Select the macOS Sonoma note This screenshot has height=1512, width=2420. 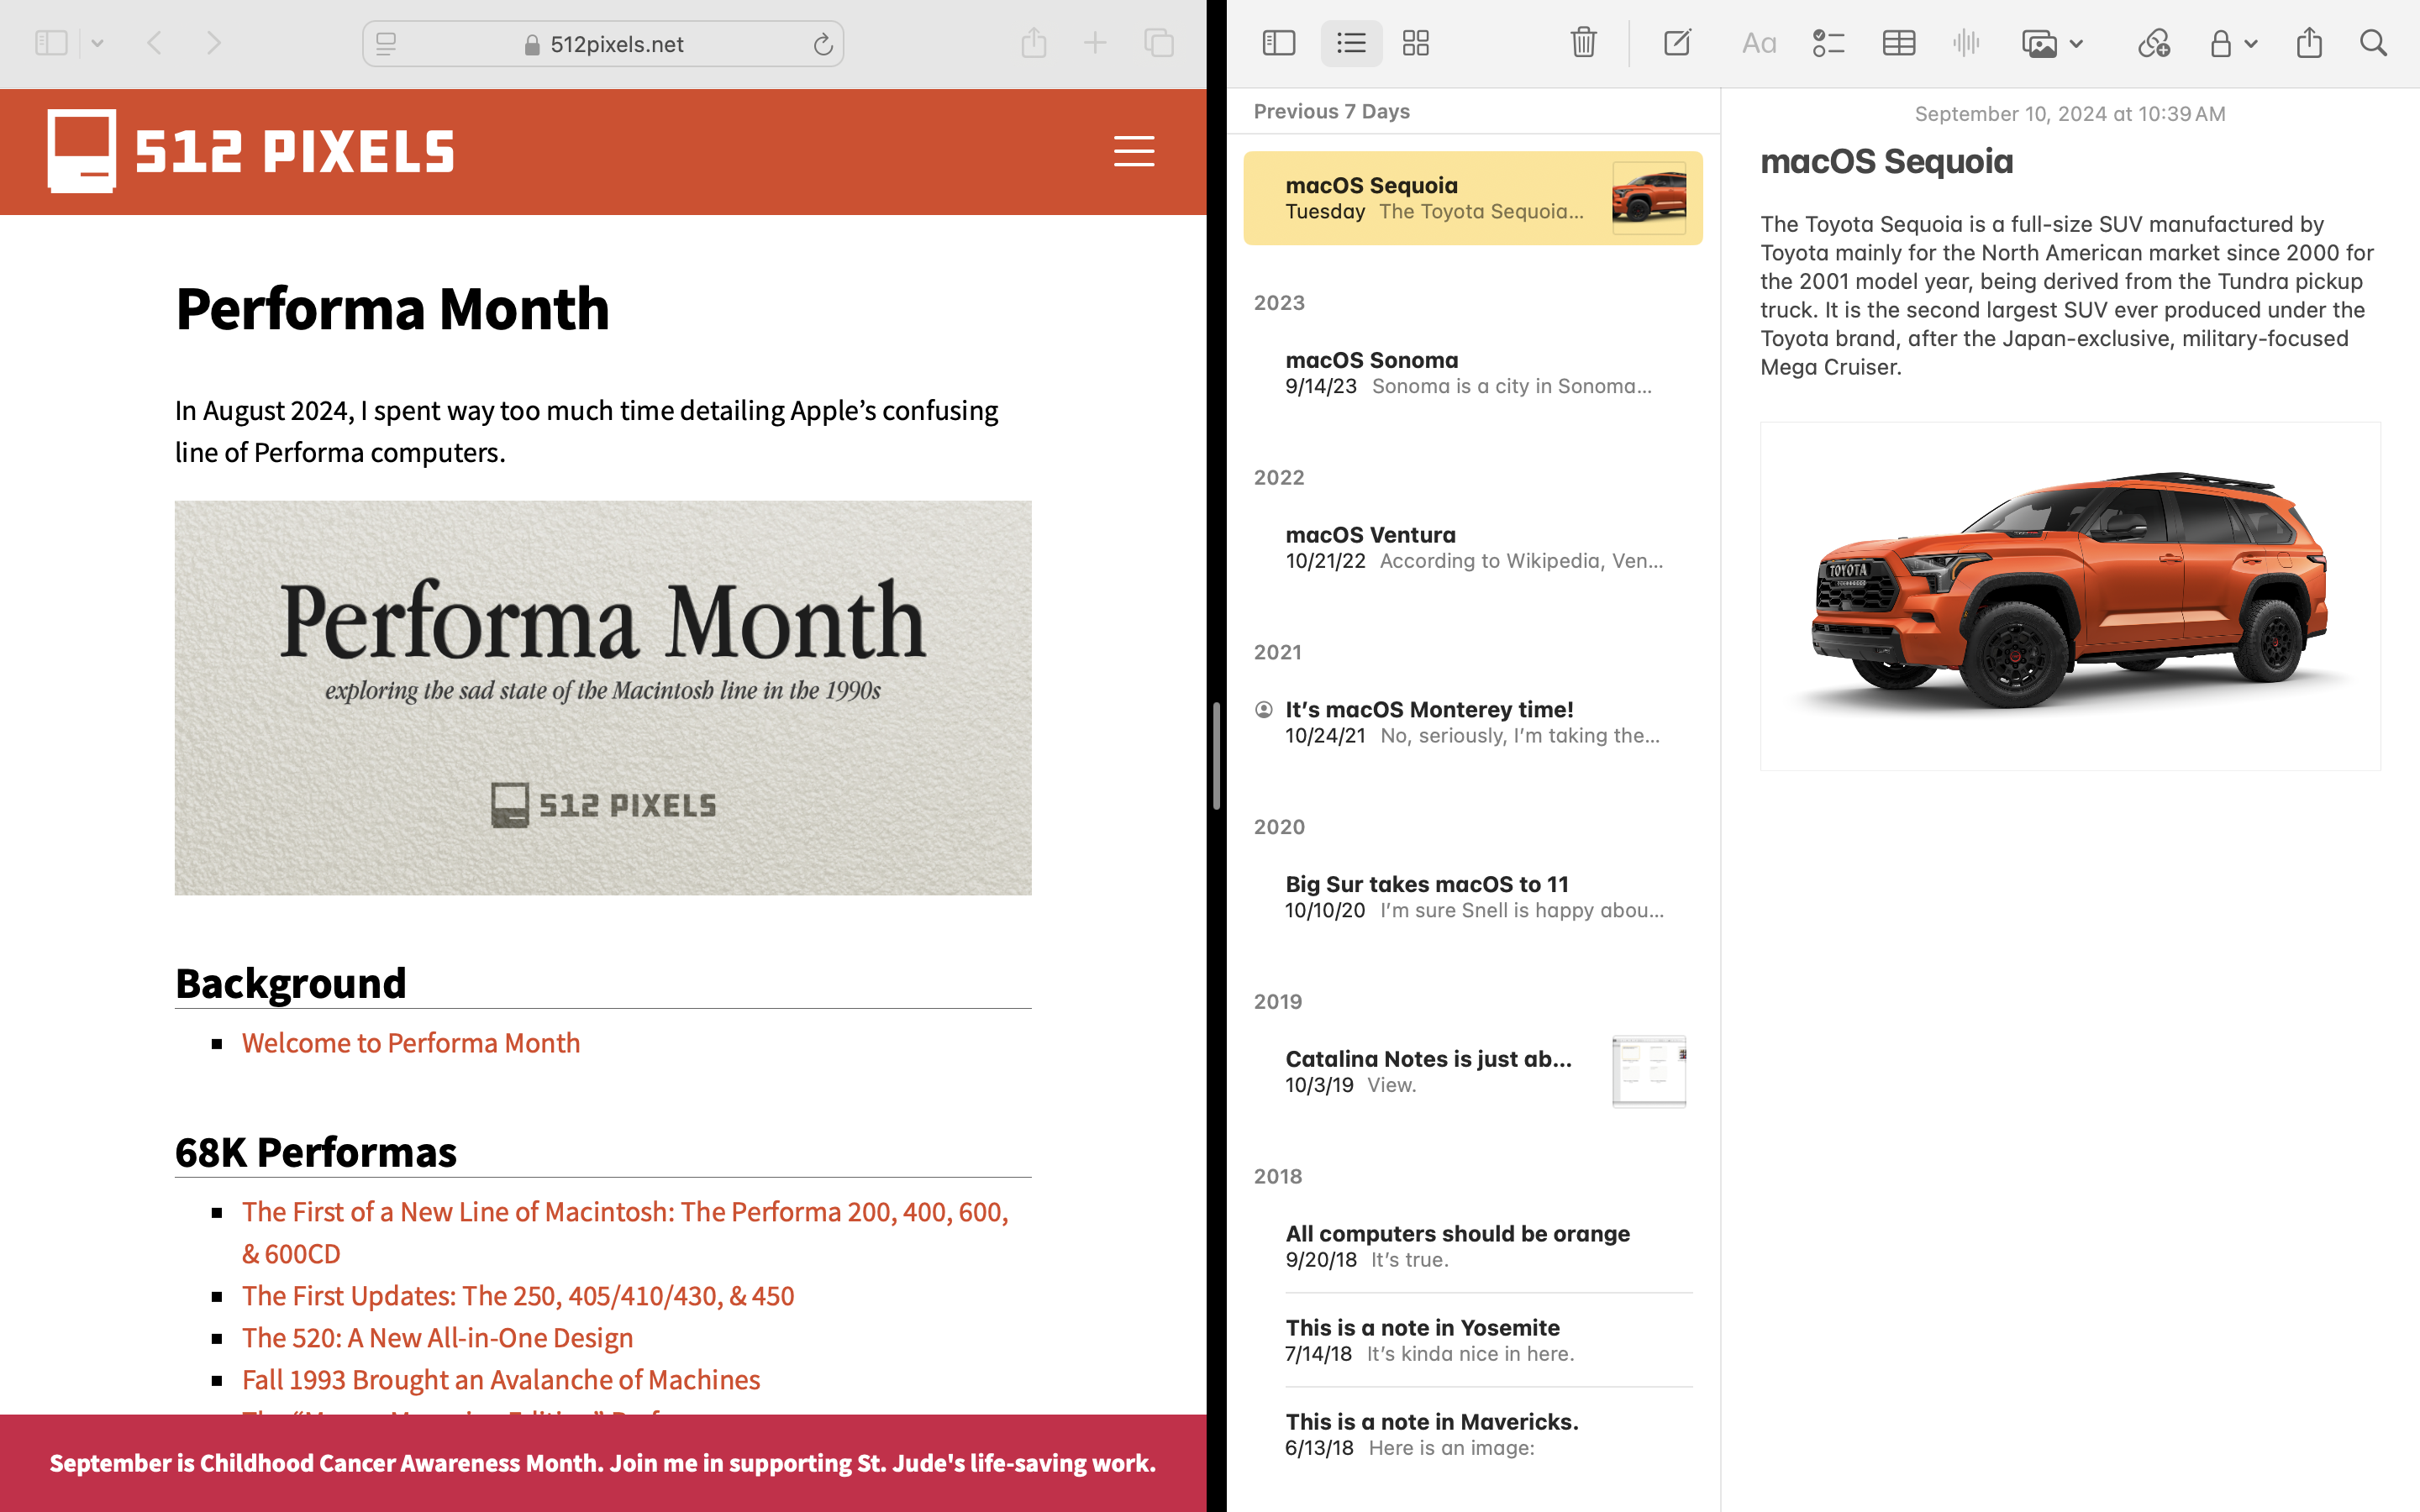point(1472,372)
